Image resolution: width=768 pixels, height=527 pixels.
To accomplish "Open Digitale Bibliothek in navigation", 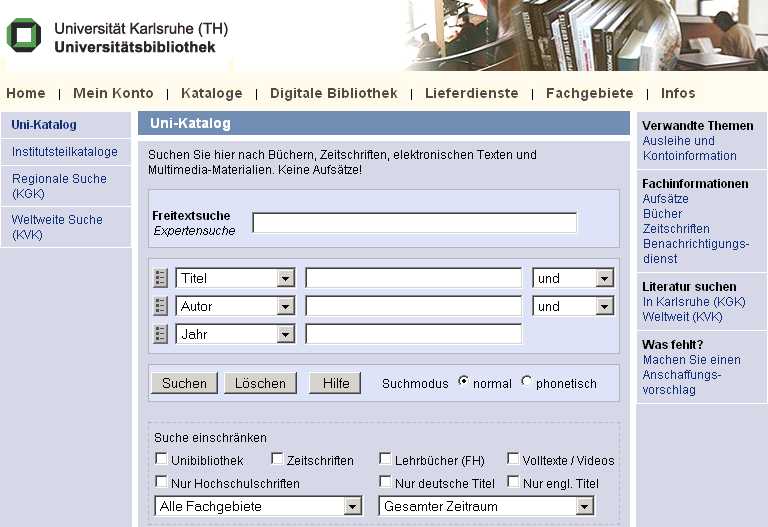I will 334,93.
